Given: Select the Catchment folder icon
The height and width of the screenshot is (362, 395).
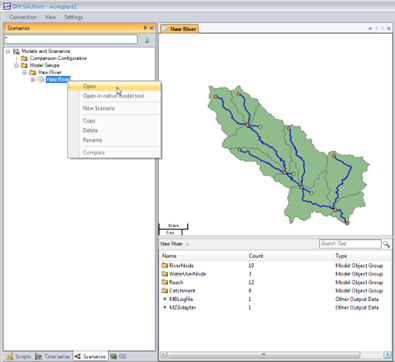Looking at the screenshot, I should (164, 291).
